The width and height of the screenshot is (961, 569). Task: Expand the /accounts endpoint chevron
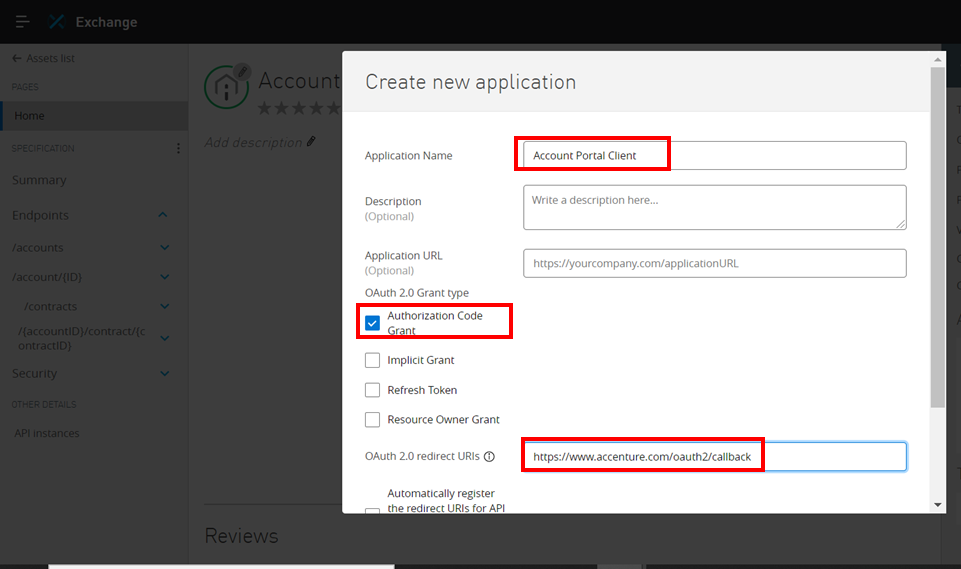tap(165, 248)
